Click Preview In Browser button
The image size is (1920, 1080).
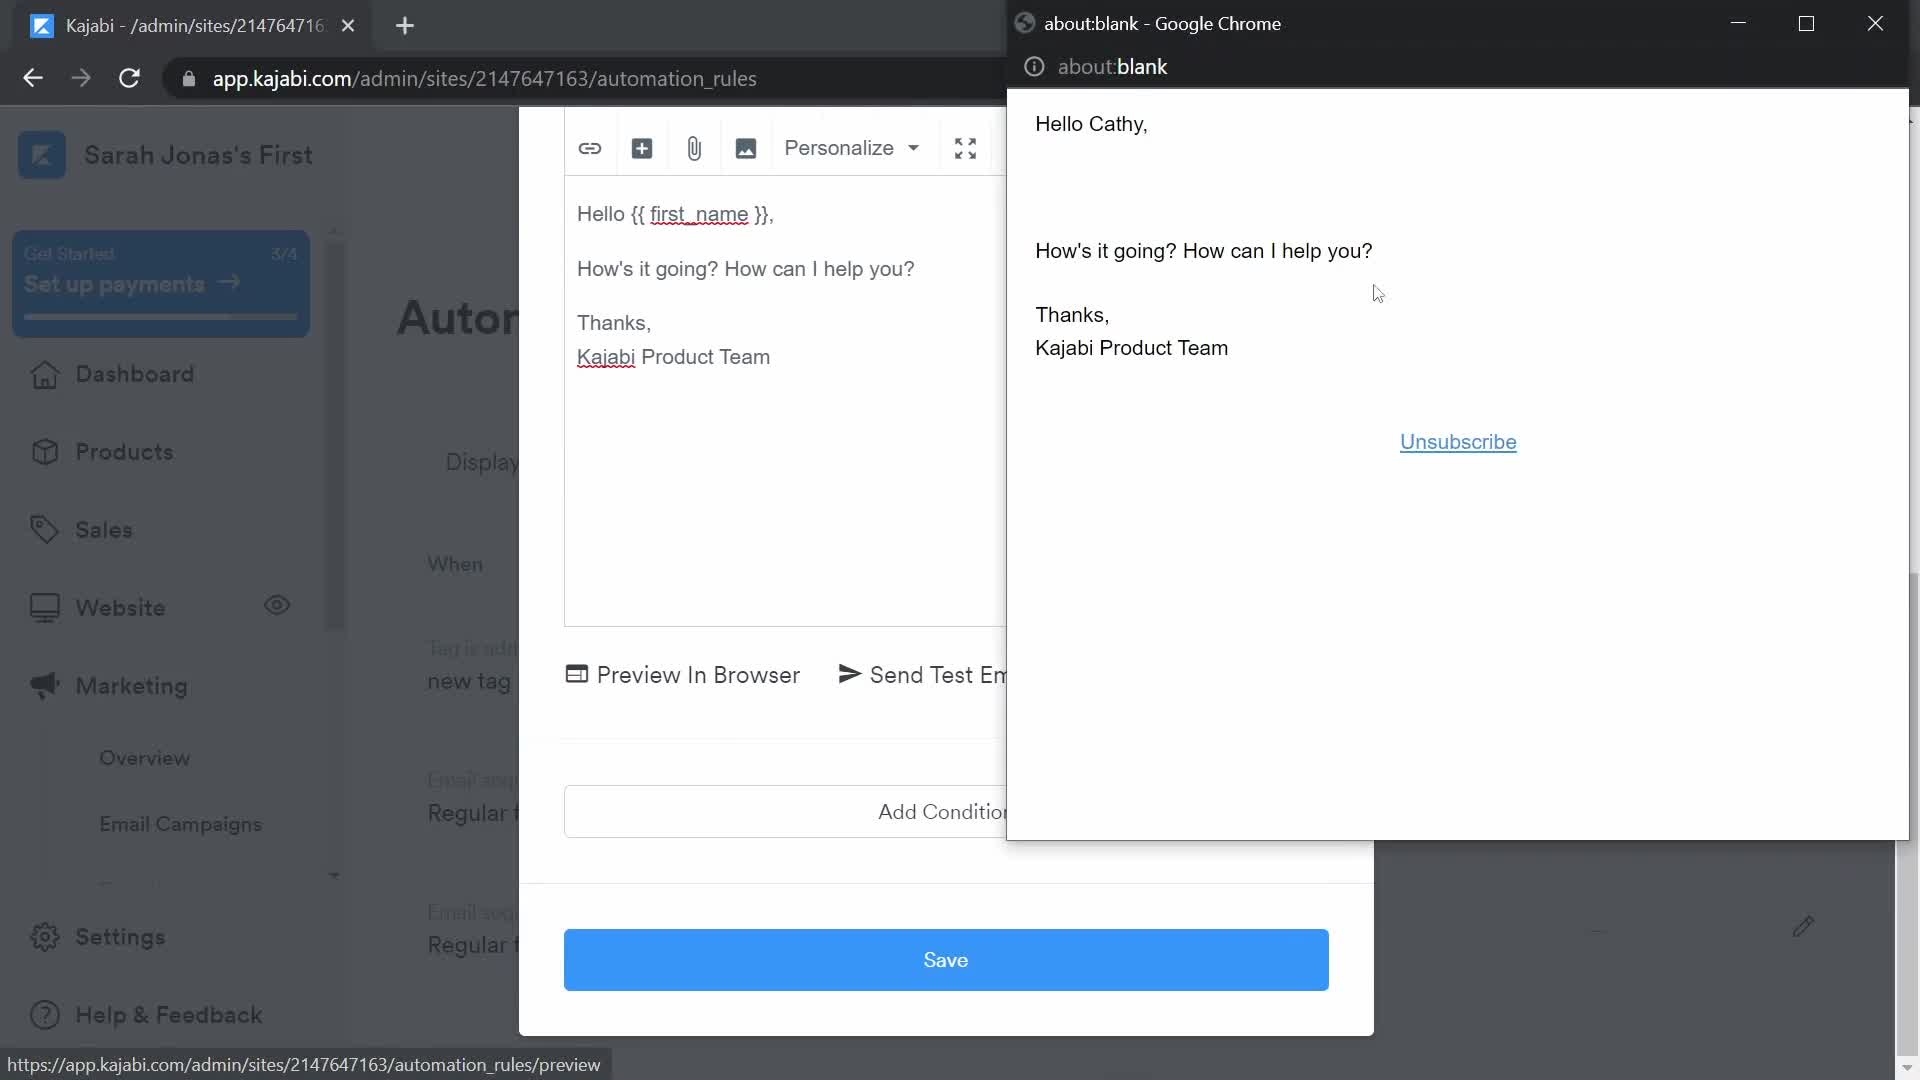(683, 674)
